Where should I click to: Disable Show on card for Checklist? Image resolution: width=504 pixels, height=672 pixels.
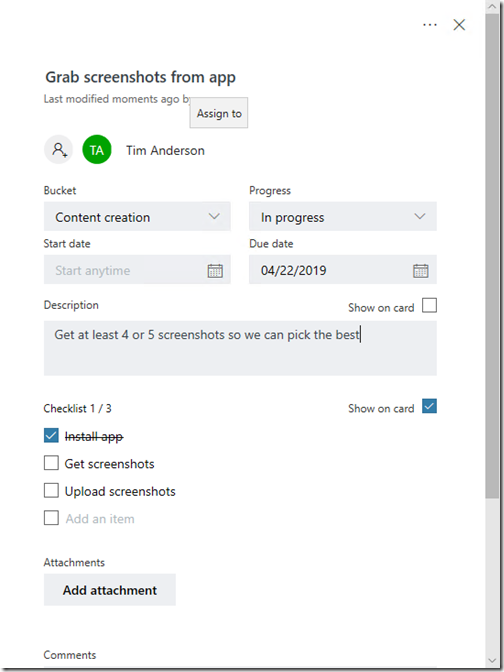(x=429, y=406)
